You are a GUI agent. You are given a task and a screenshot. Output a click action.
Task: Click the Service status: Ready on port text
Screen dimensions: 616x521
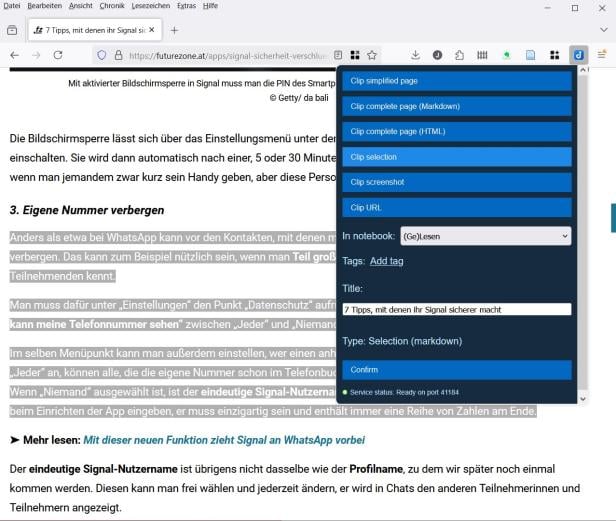pos(404,392)
